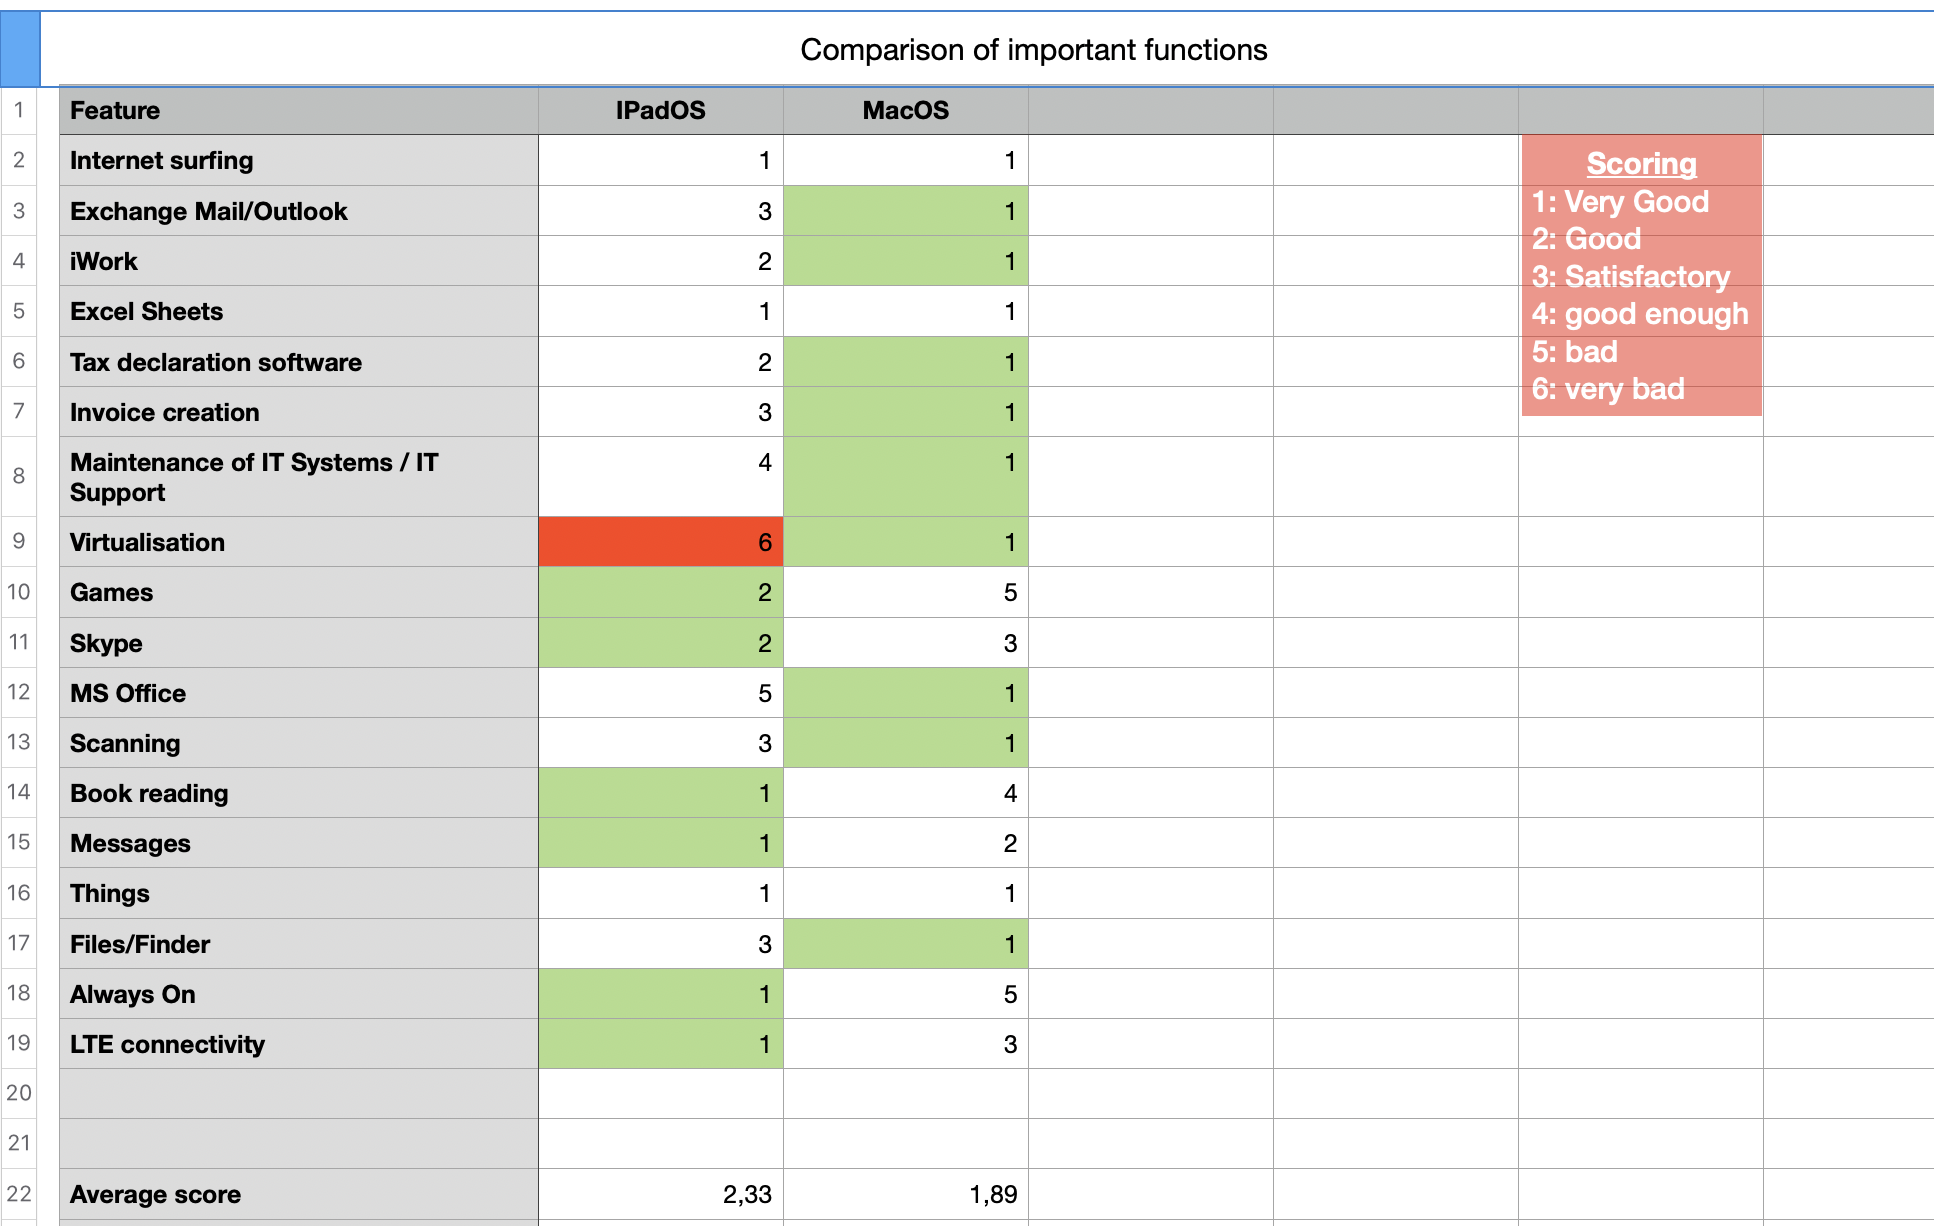Select IPadOS average score cell 2,33

(x=660, y=1194)
